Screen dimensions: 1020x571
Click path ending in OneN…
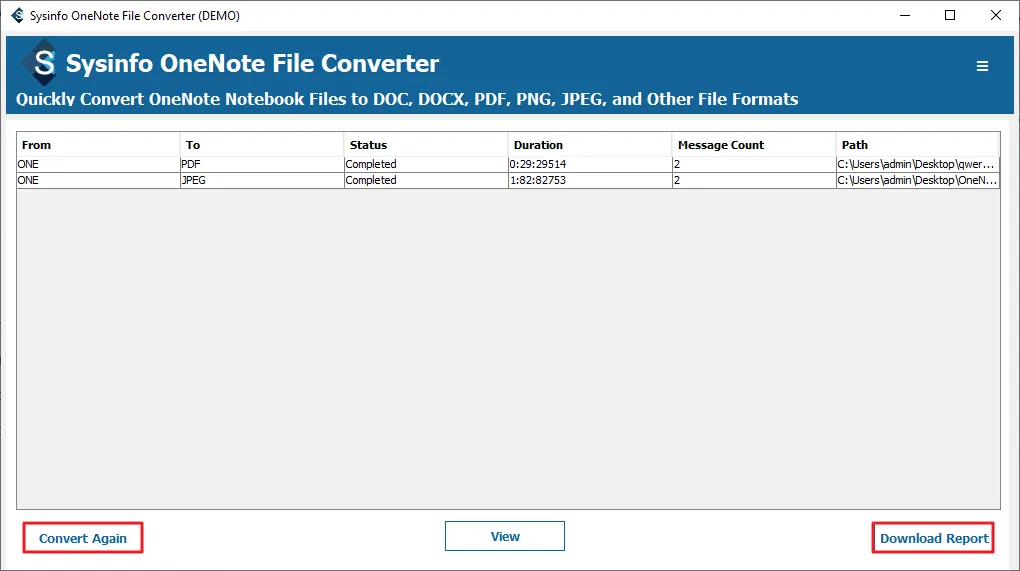tap(917, 180)
